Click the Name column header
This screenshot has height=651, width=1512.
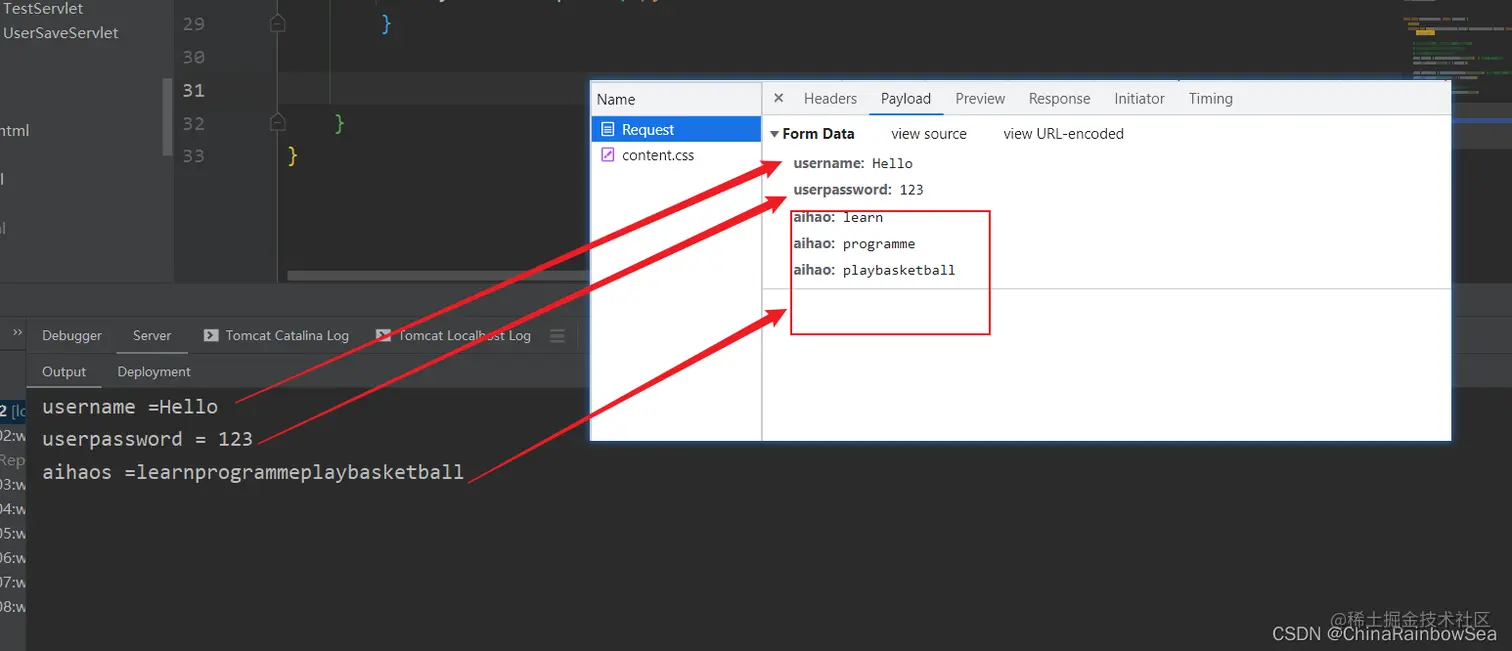616,99
